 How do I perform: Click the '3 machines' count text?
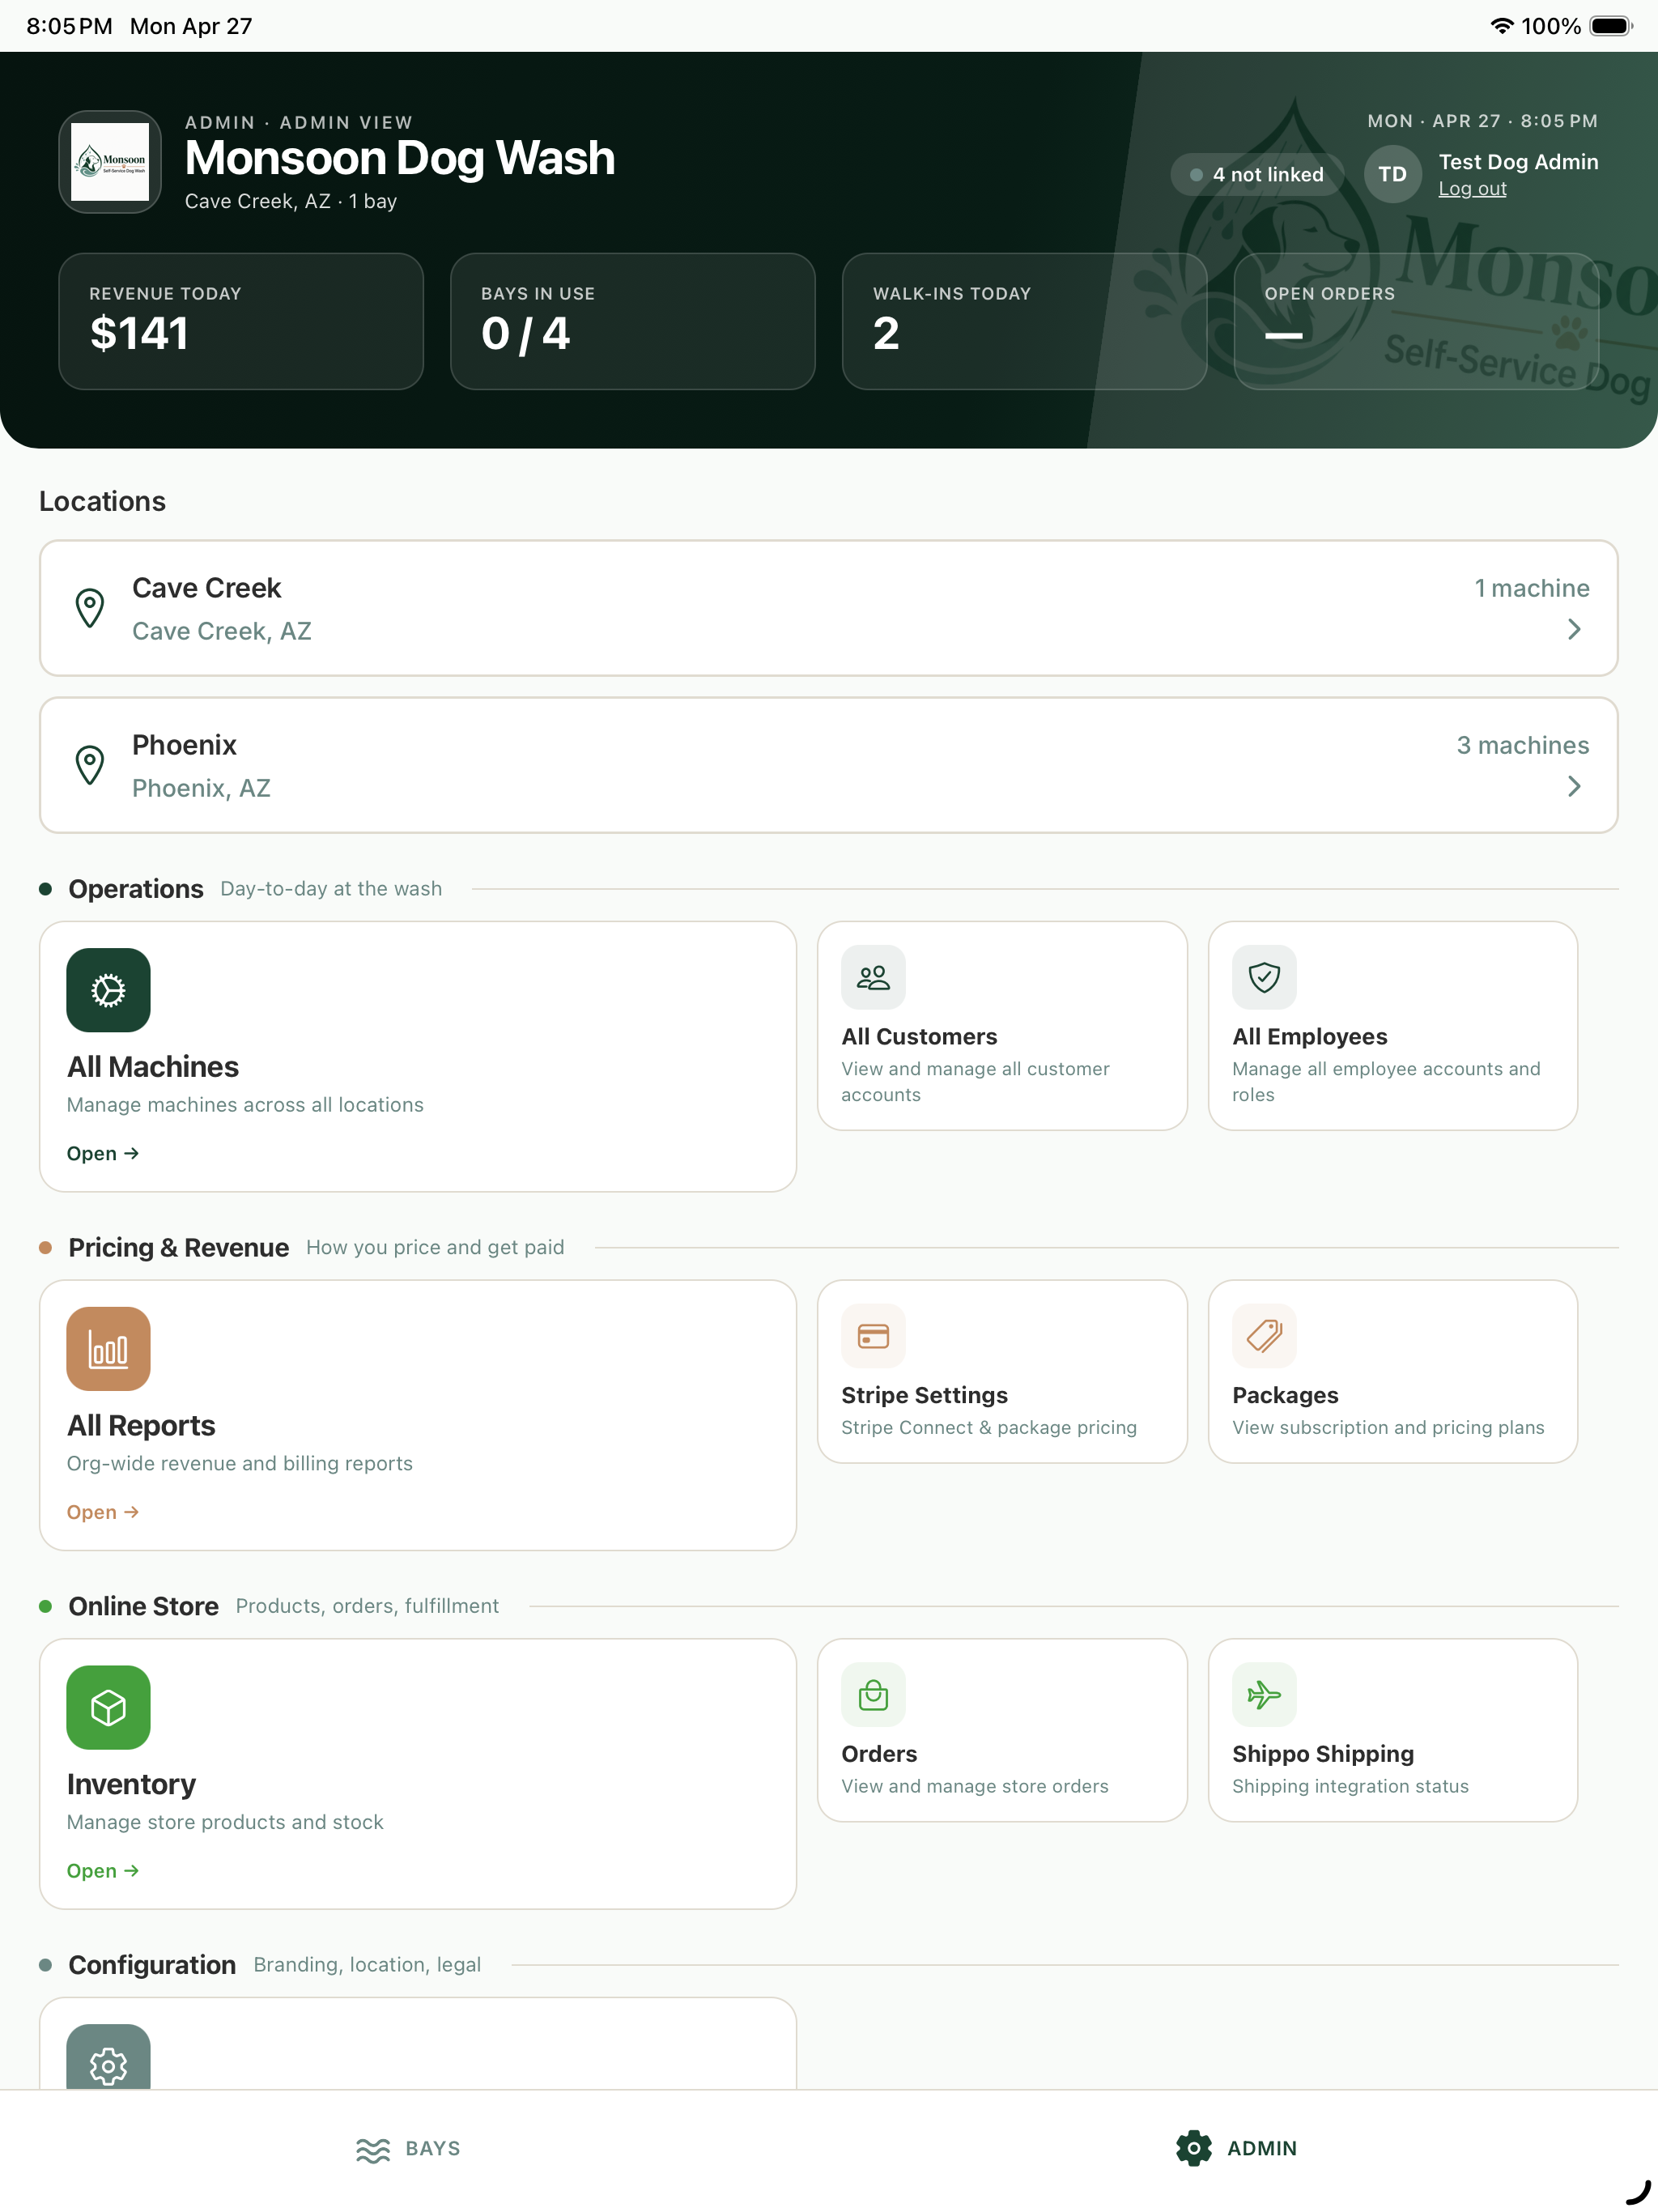1523,745
